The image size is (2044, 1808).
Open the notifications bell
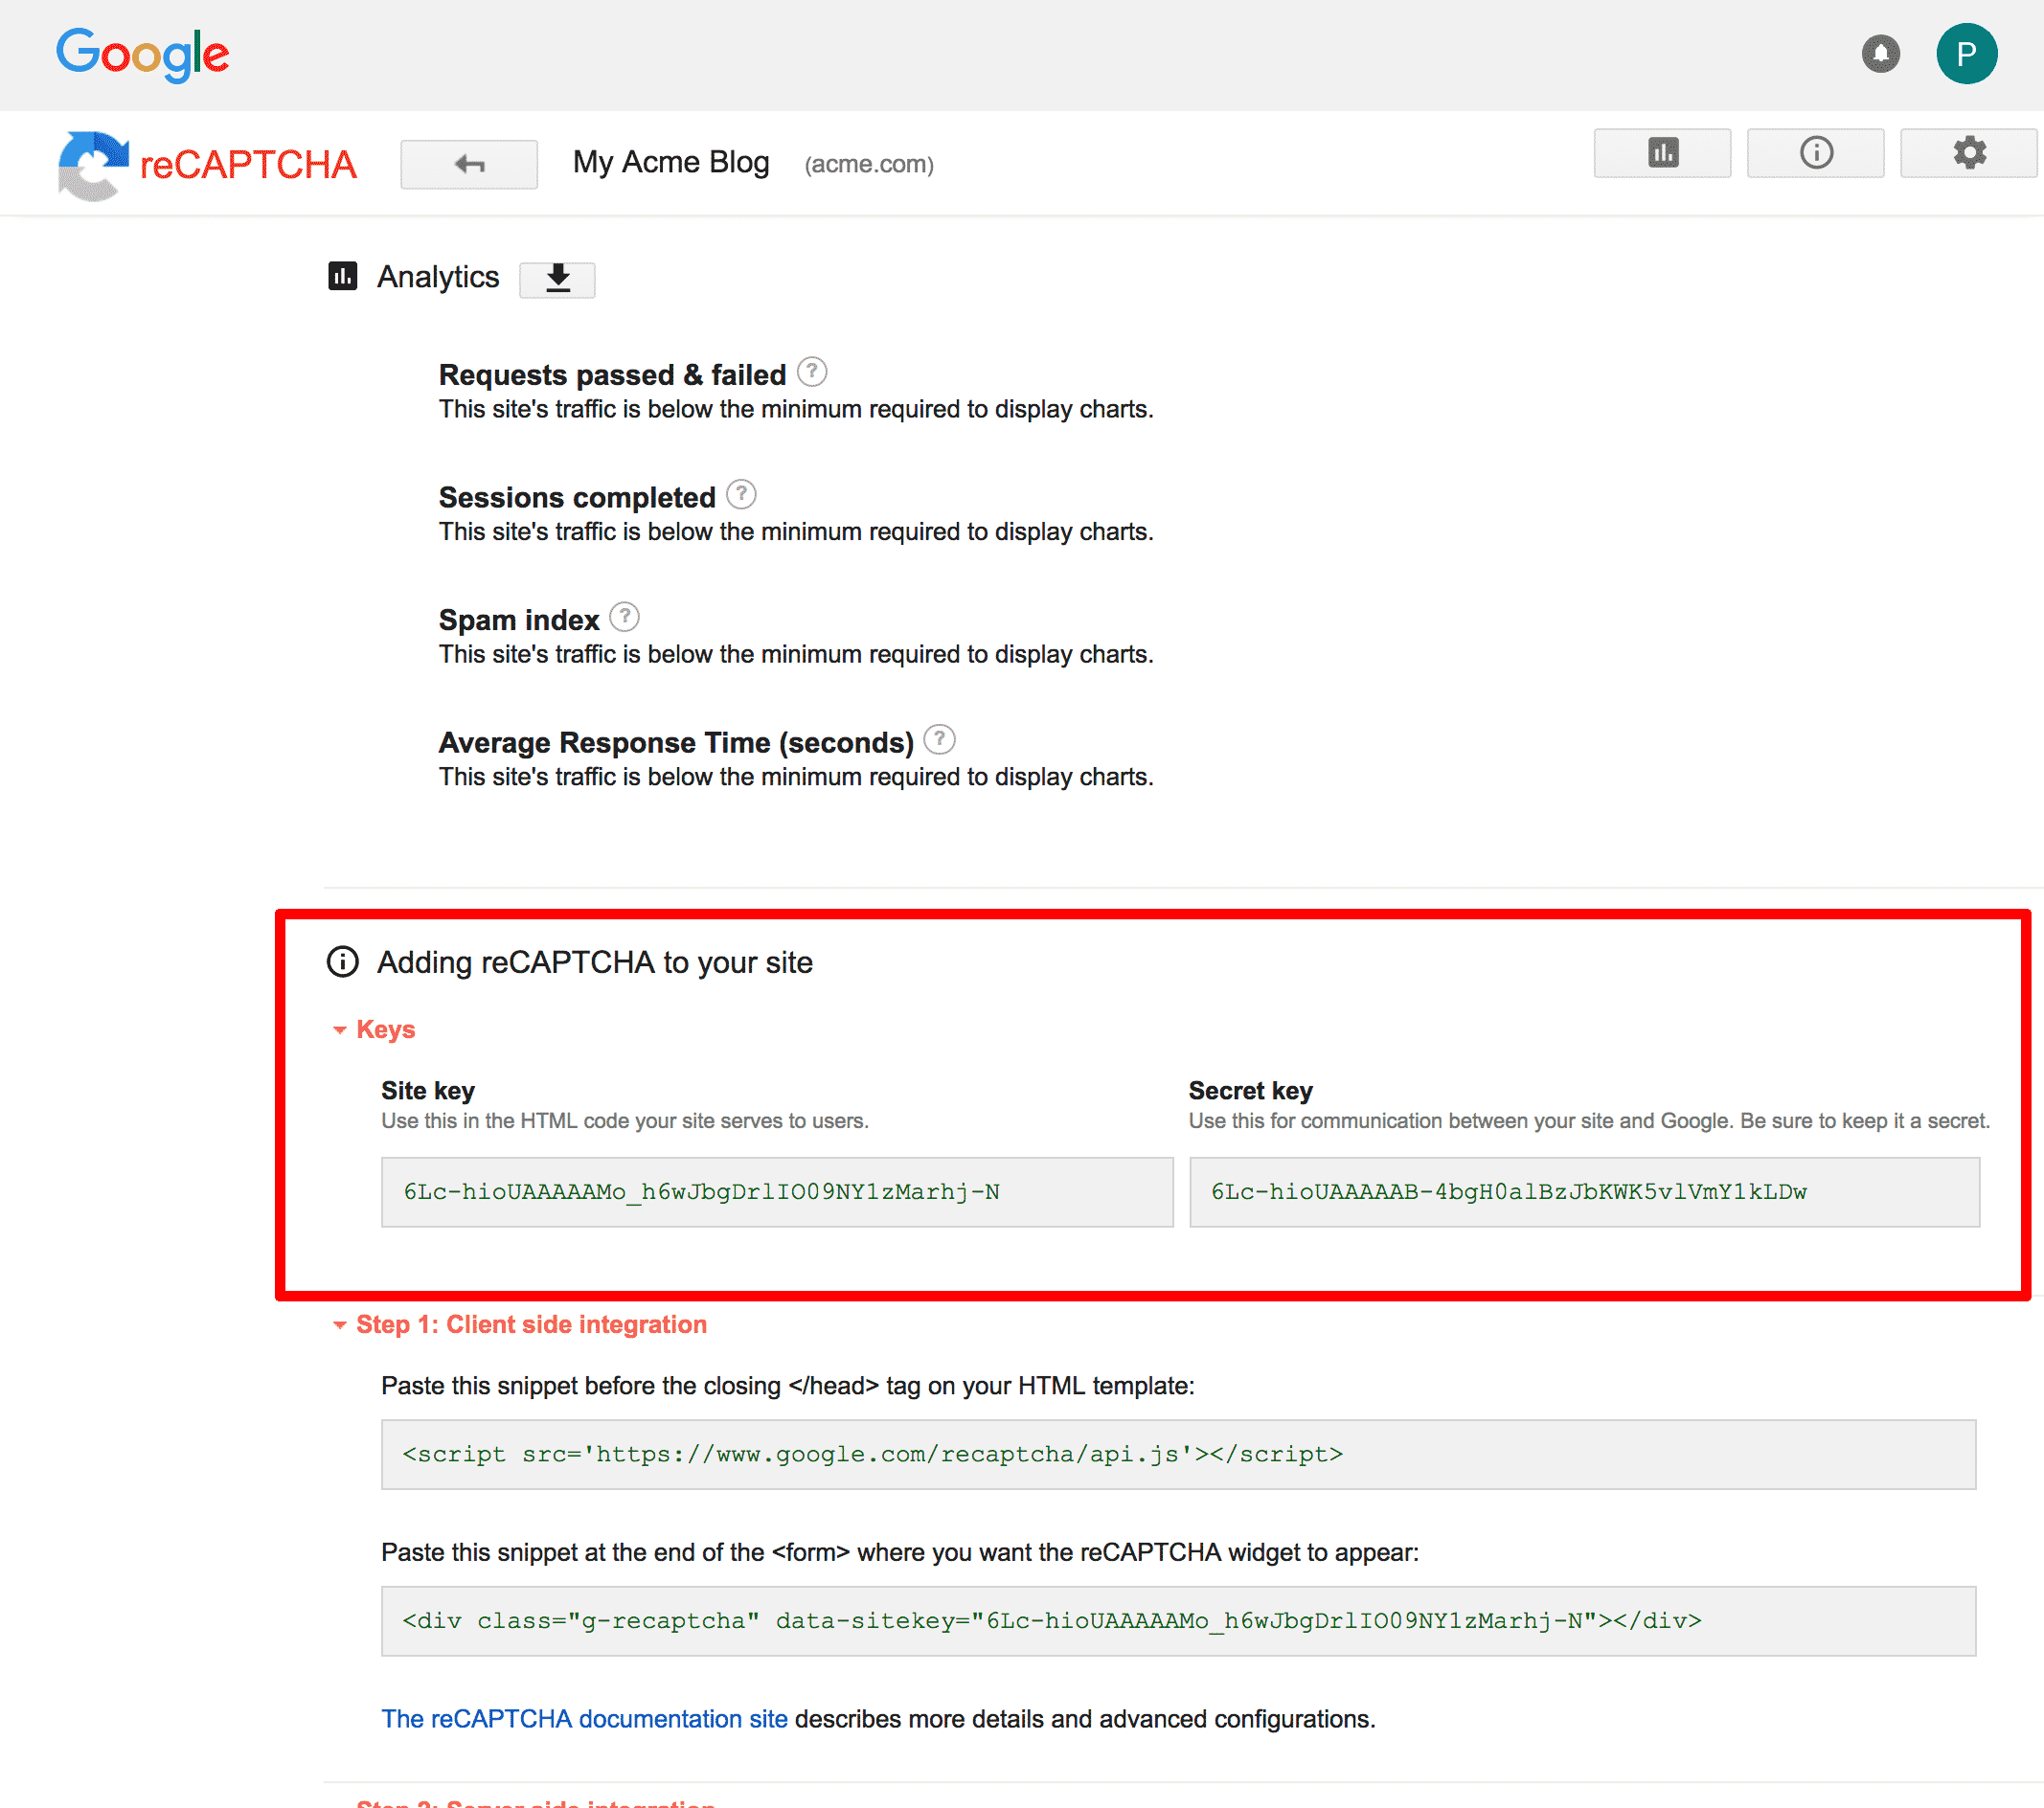(x=1880, y=54)
